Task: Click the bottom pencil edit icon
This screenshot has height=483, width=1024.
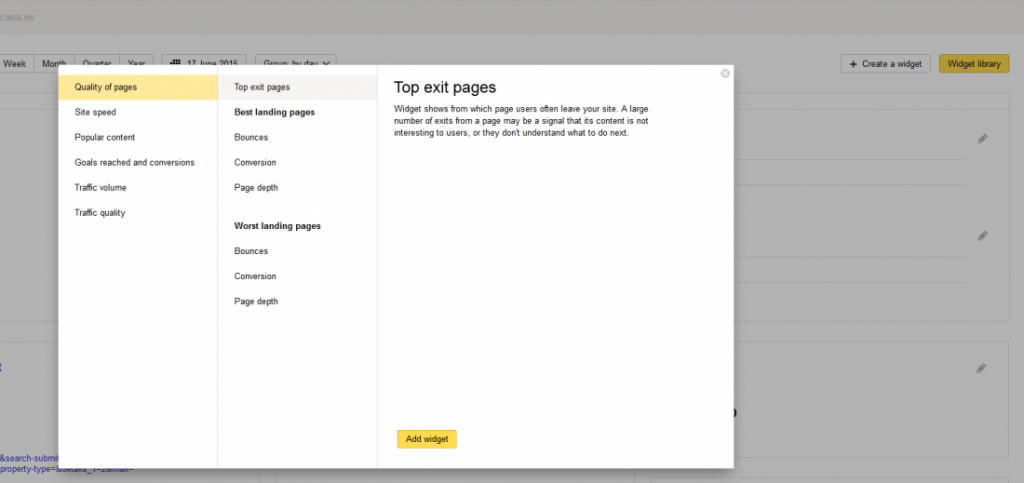Action: click(x=982, y=369)
